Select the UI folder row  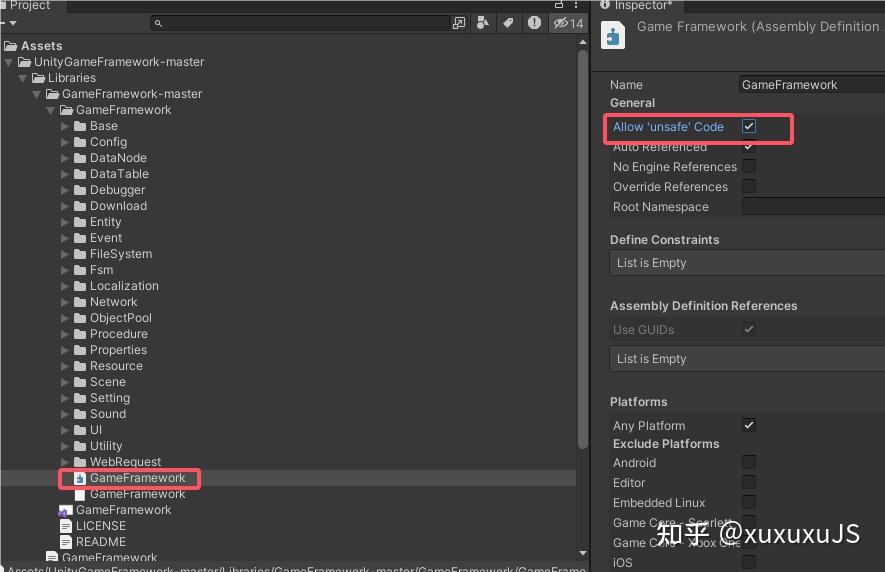(x=288, y=430)
